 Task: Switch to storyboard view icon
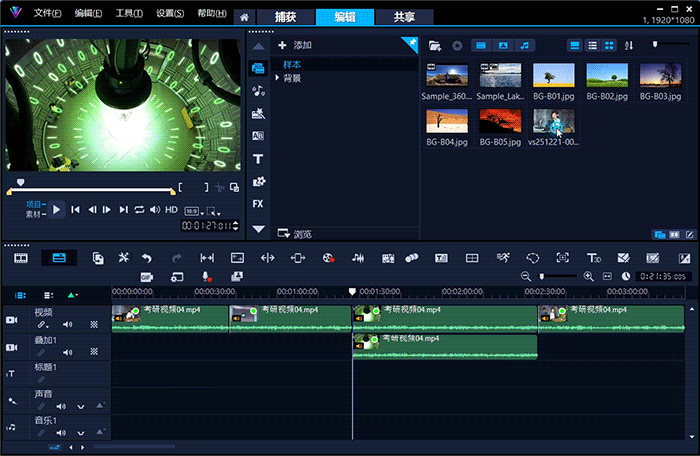(x=20, y=258)
